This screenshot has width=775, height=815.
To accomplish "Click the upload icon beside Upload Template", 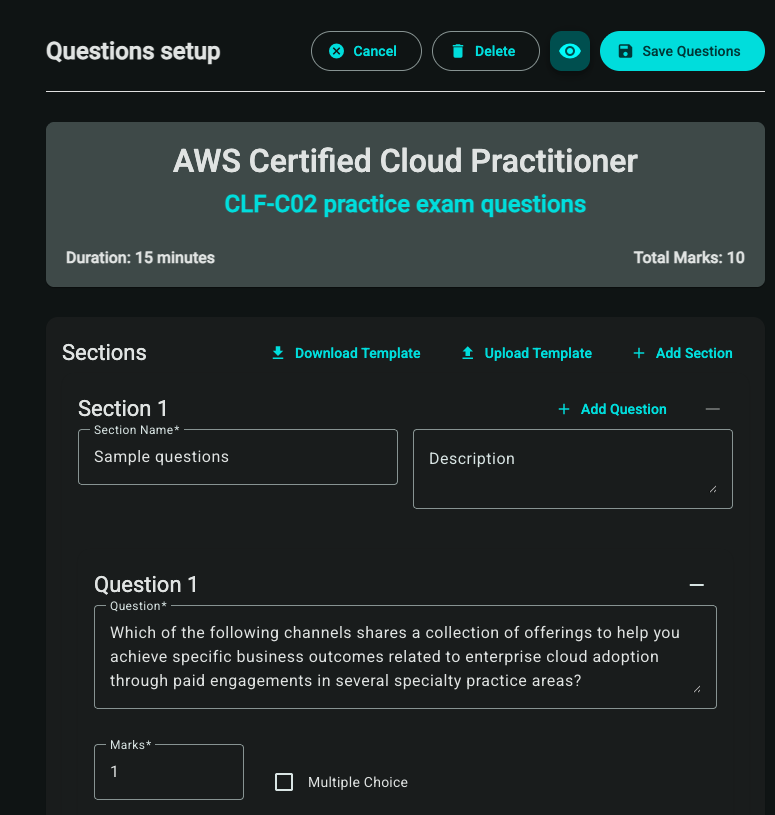I will [x=467, y=353].
